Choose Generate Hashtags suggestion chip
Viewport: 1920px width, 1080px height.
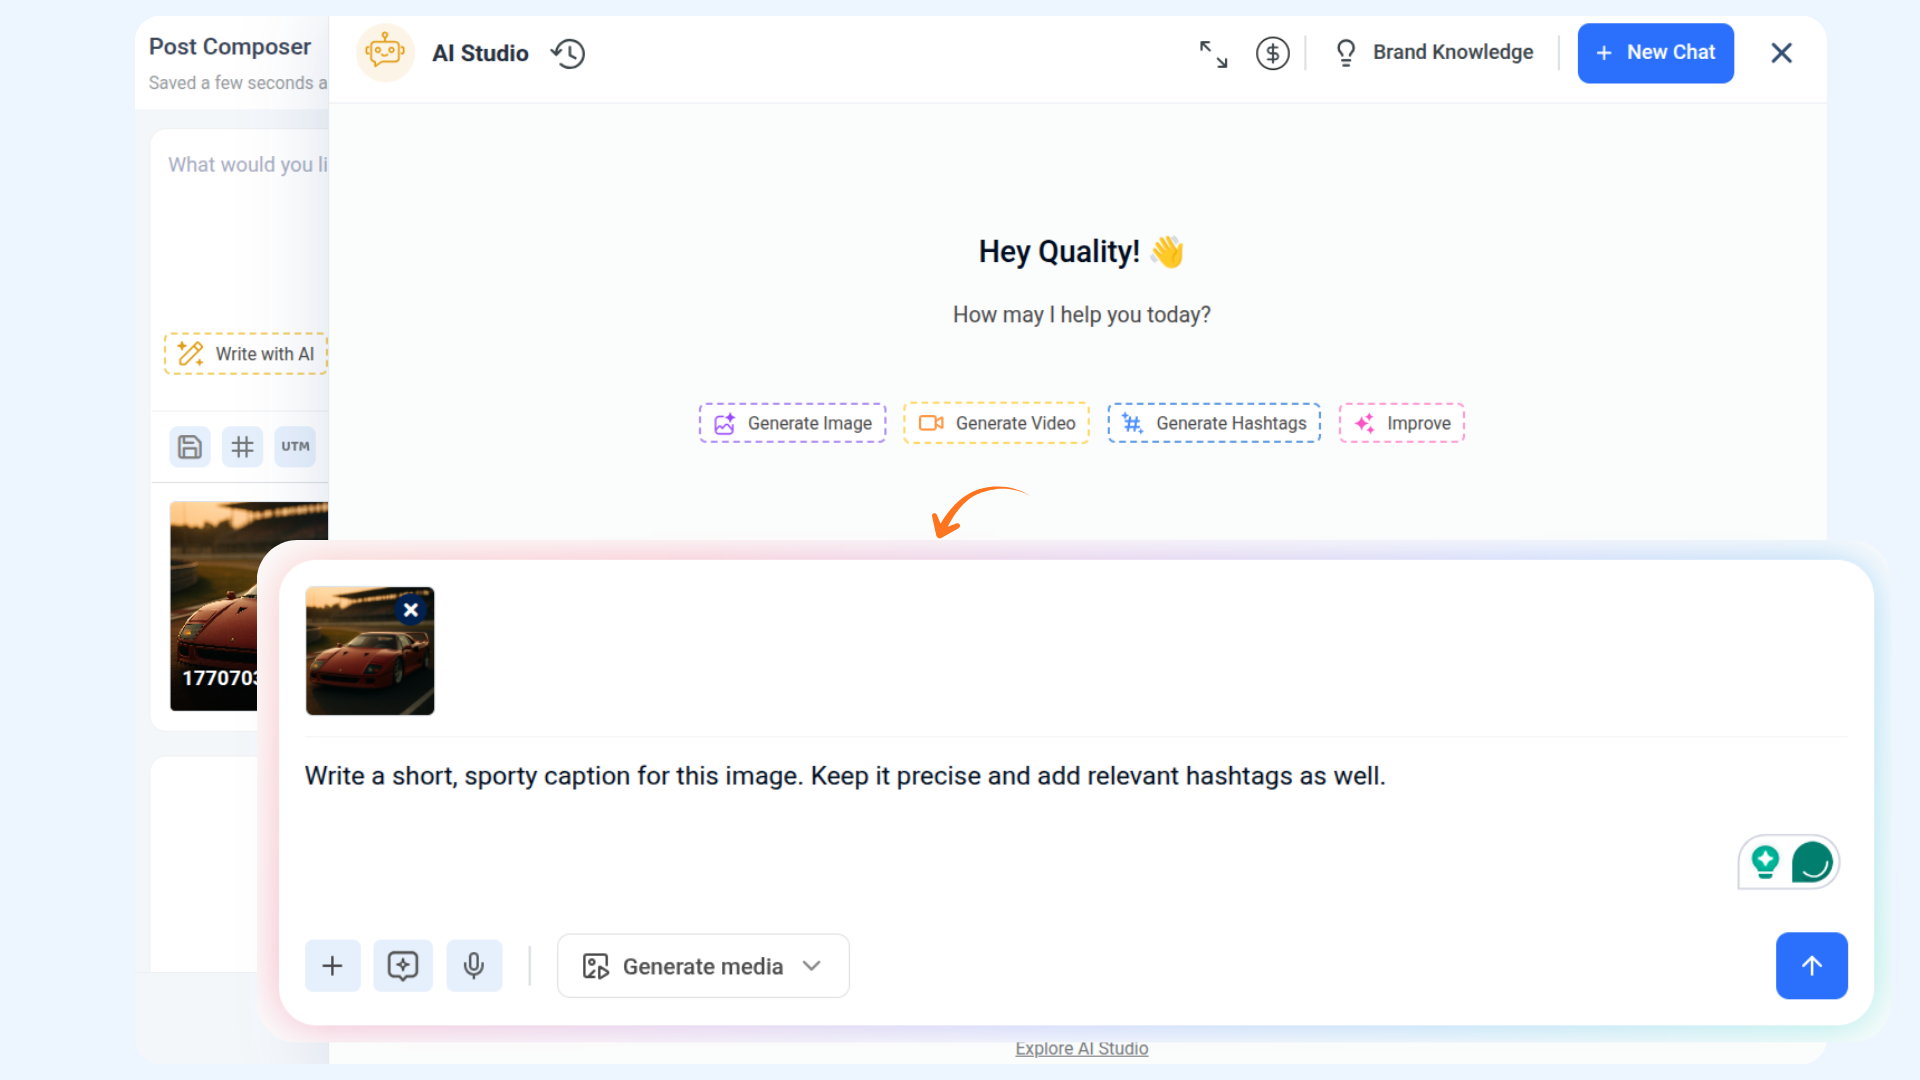(1213, 423)
